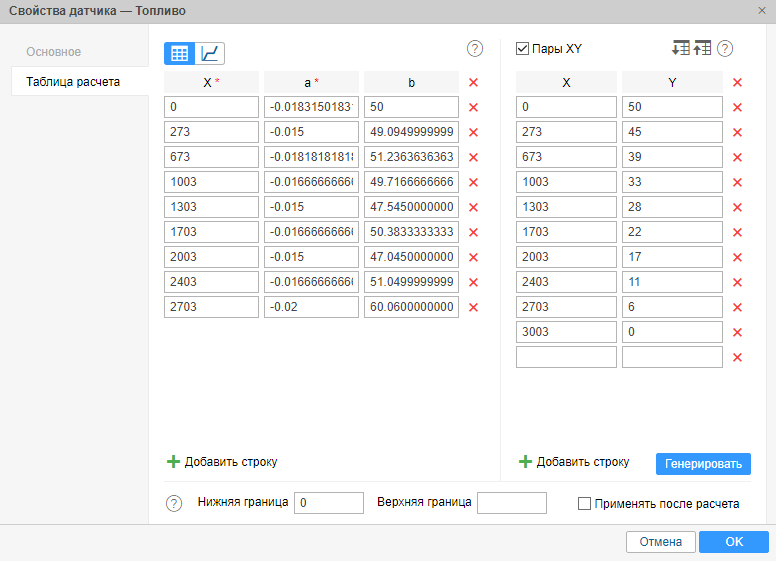Delete XY pair row with X 3003

737,332
